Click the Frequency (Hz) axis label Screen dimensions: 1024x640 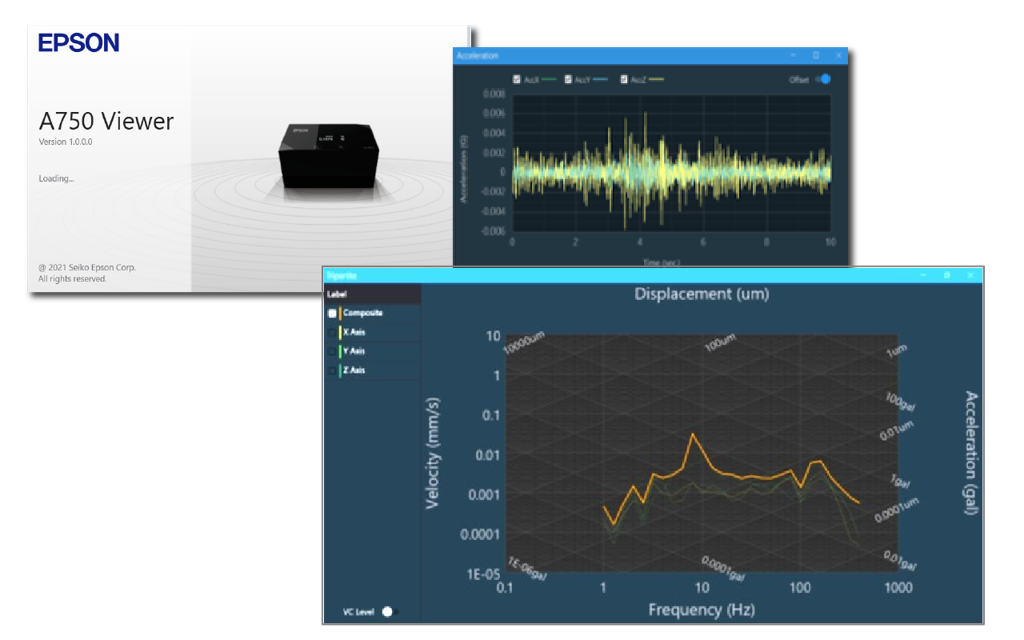click(x=701, y=610)
